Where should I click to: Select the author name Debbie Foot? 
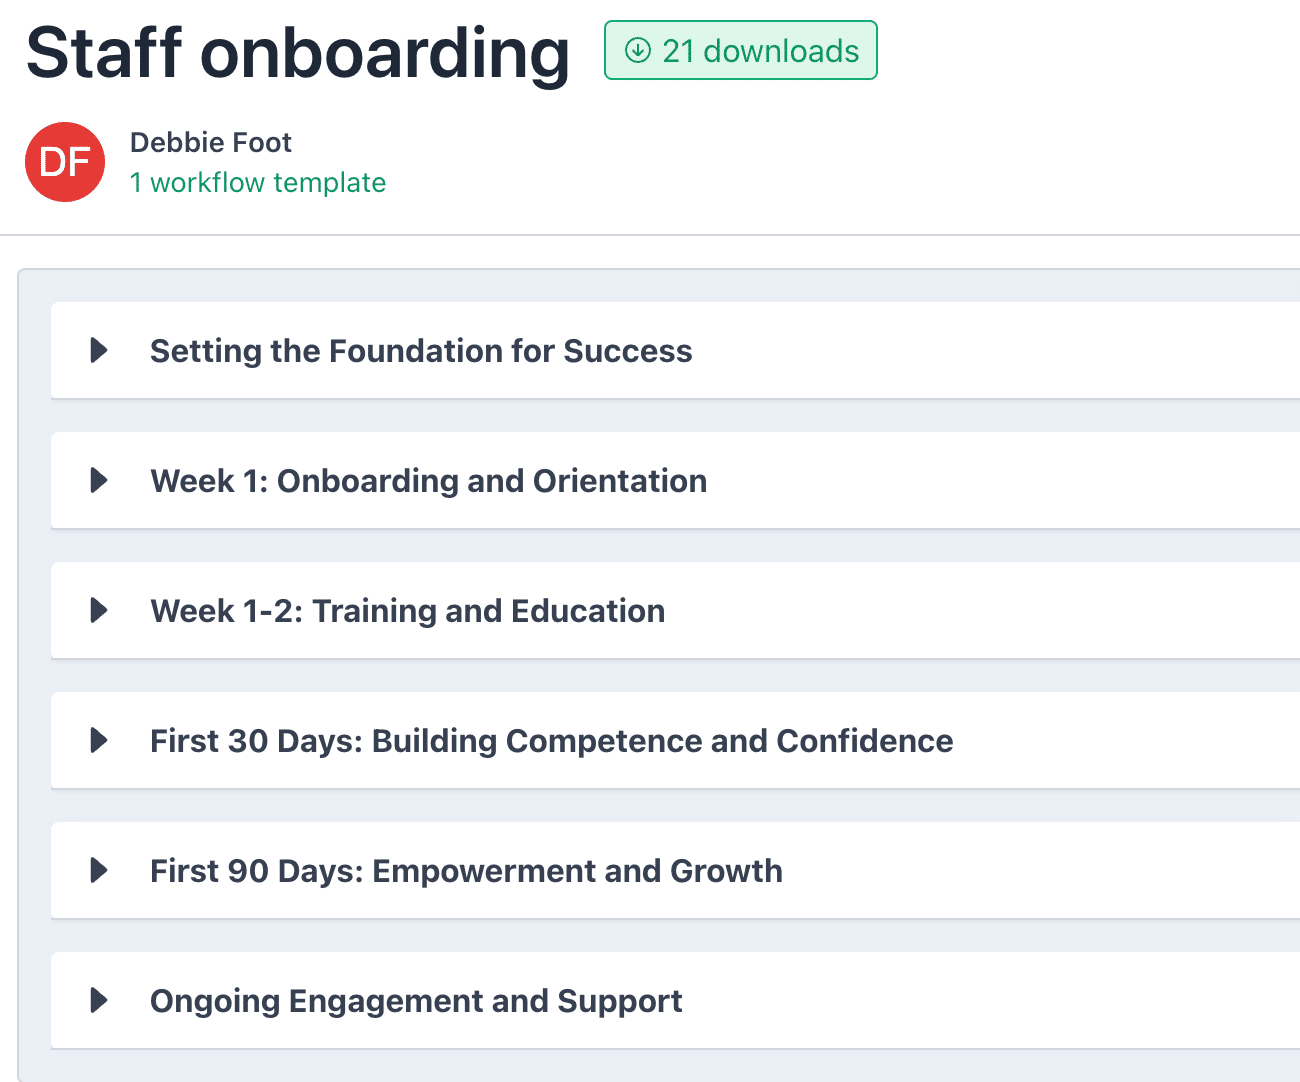click(x=210, y=142)
